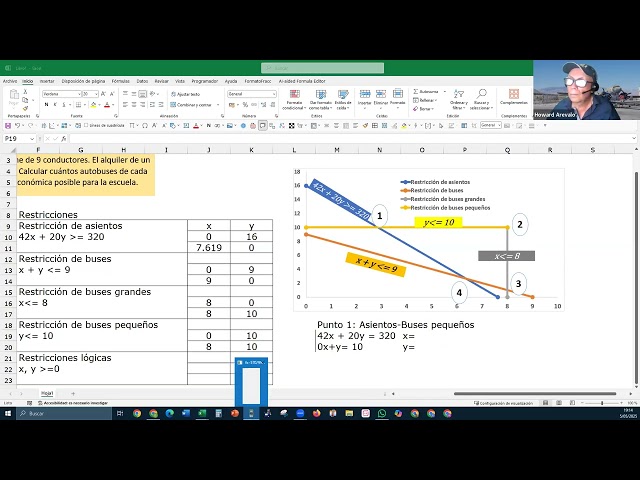Screen dimensions: 640x480
Task: Click the percent style icon
Action: click(245, 105)
